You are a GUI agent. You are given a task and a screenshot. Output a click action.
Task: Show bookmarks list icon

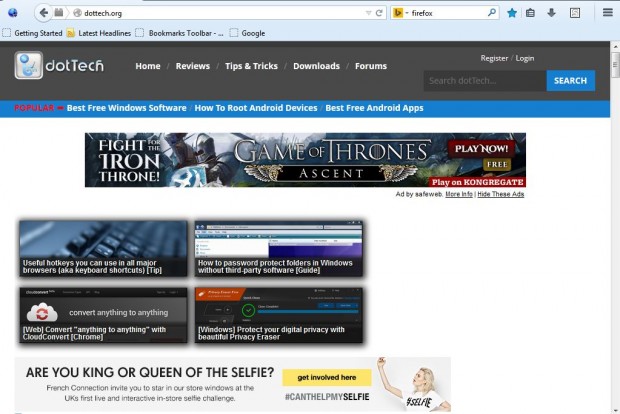click(530, 13)
